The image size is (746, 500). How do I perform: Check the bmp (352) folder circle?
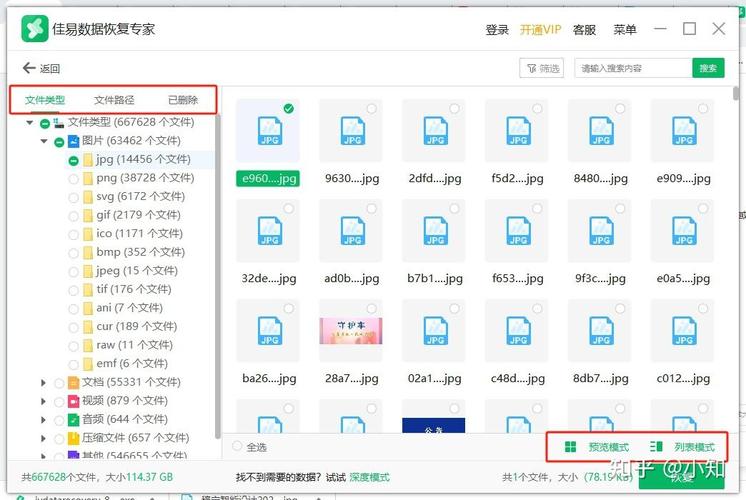click(73, 253)
